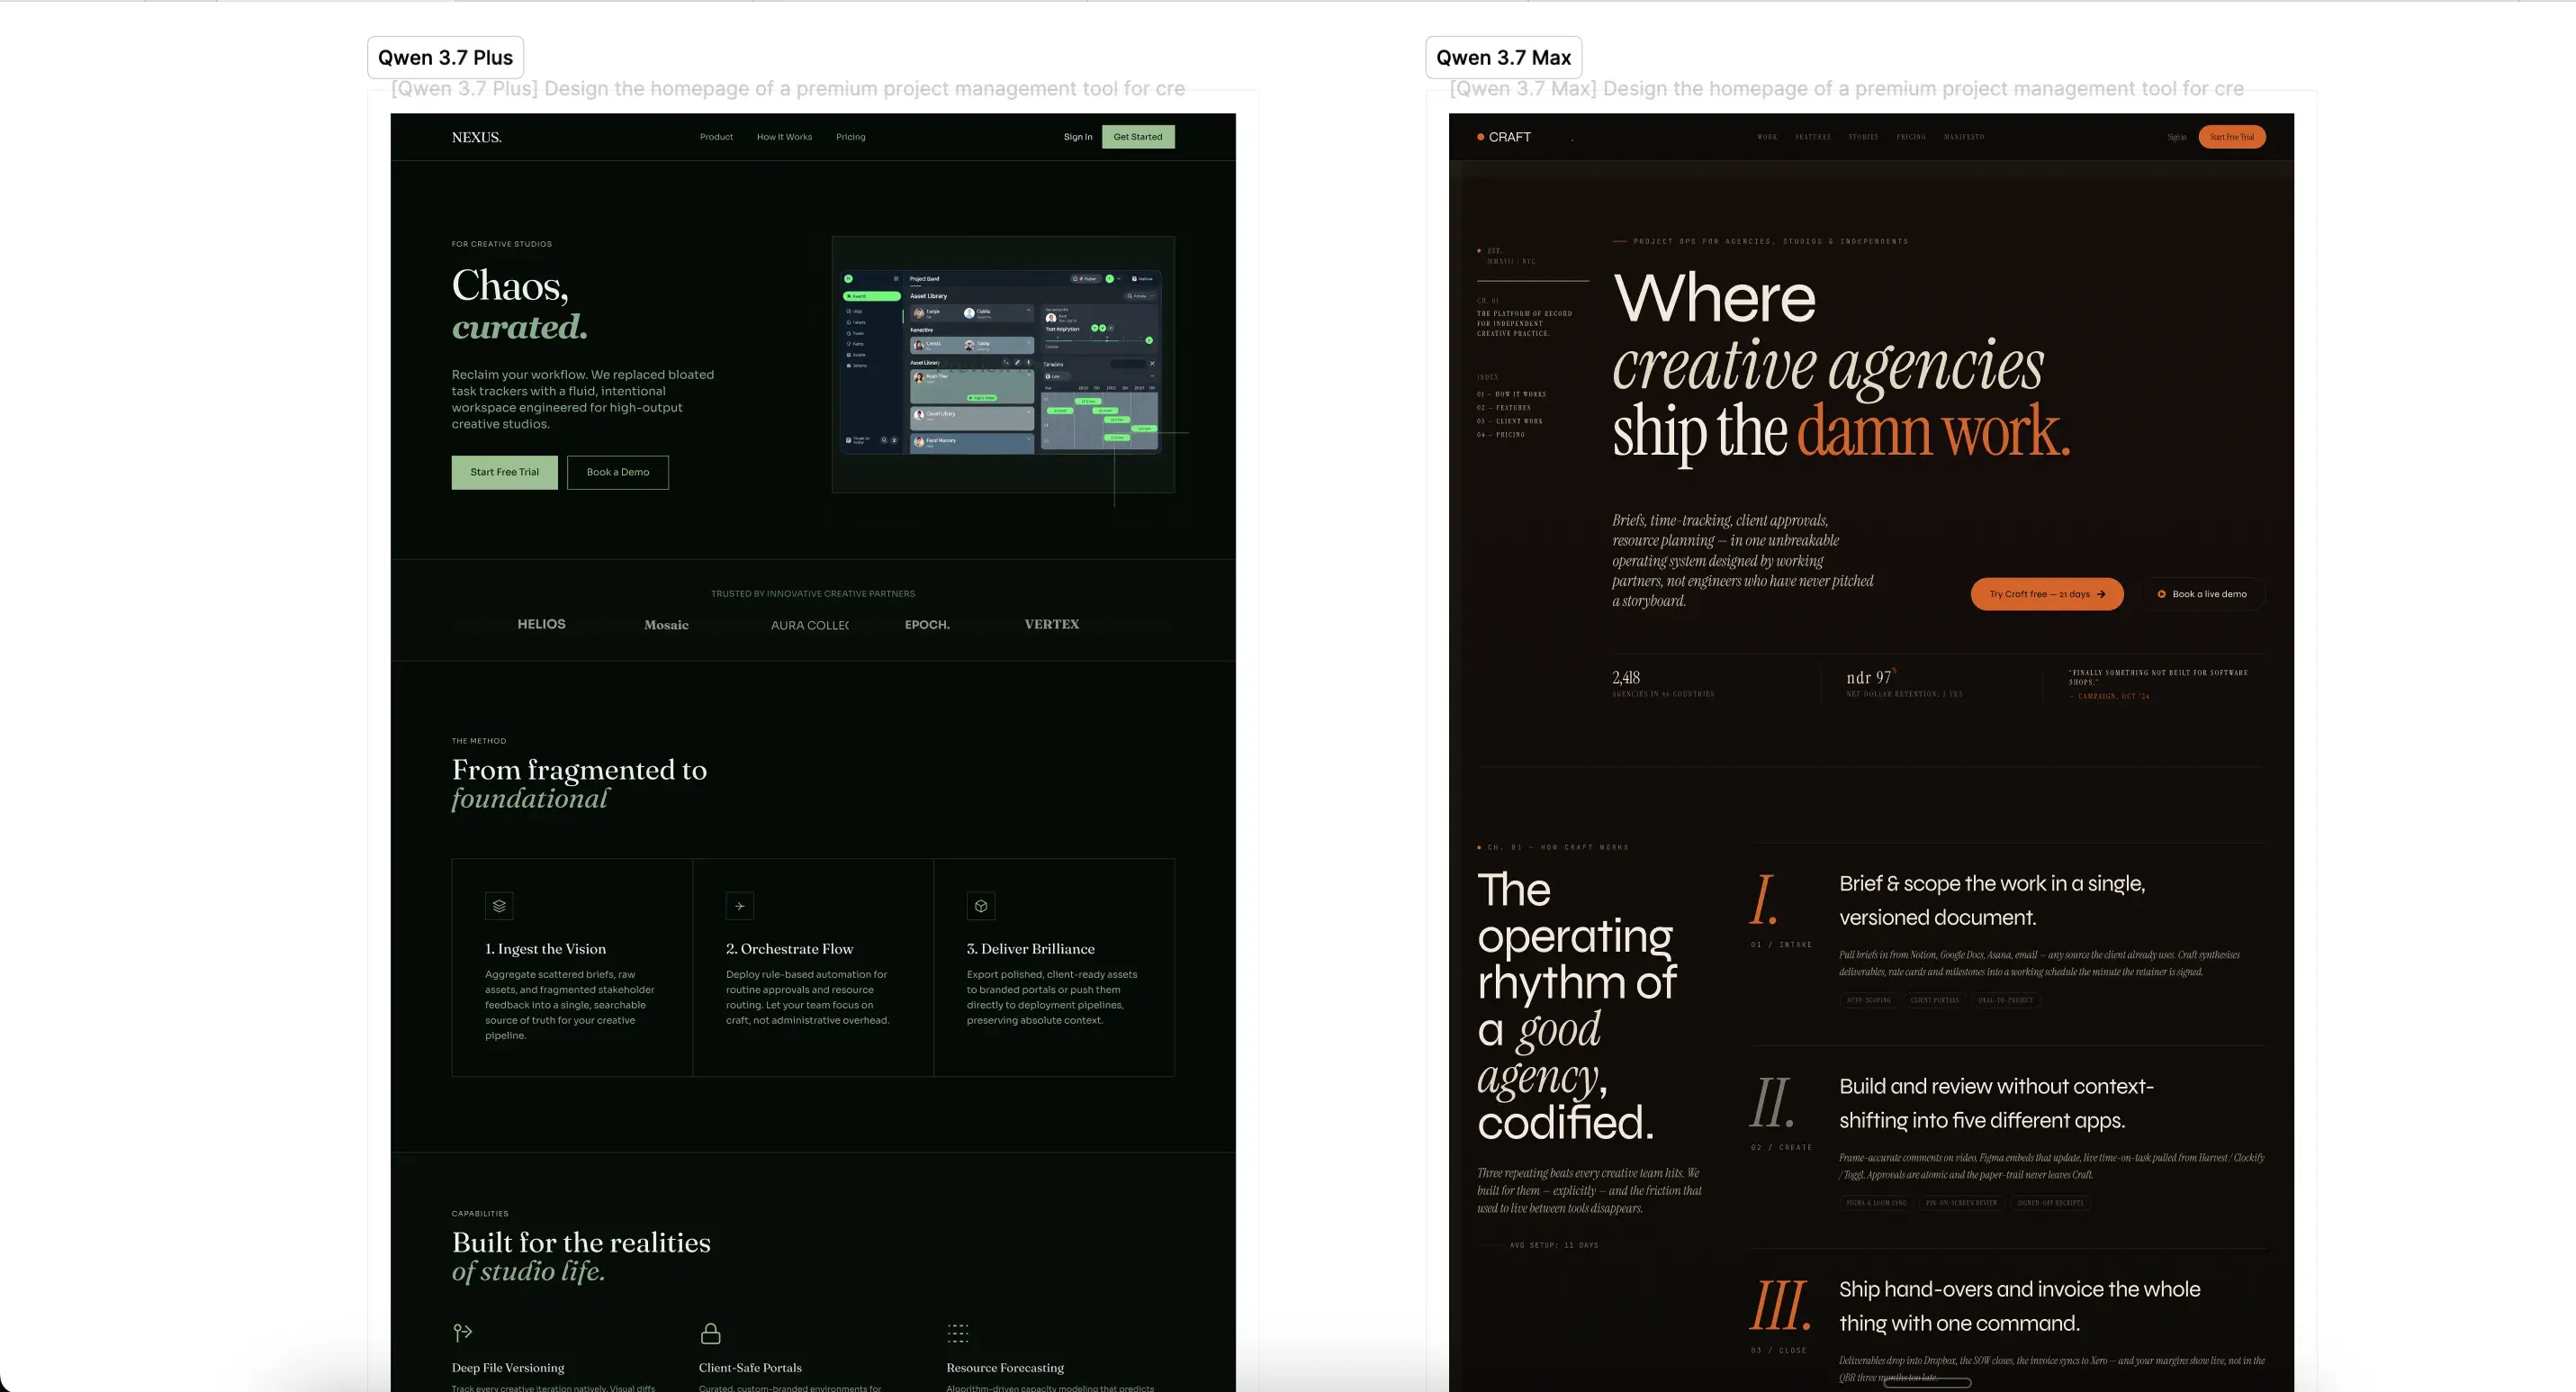Click the AVG SETUP: 11 DAYS text
Screen dimensions: 2576x1392
(x=1554, y=1246)
